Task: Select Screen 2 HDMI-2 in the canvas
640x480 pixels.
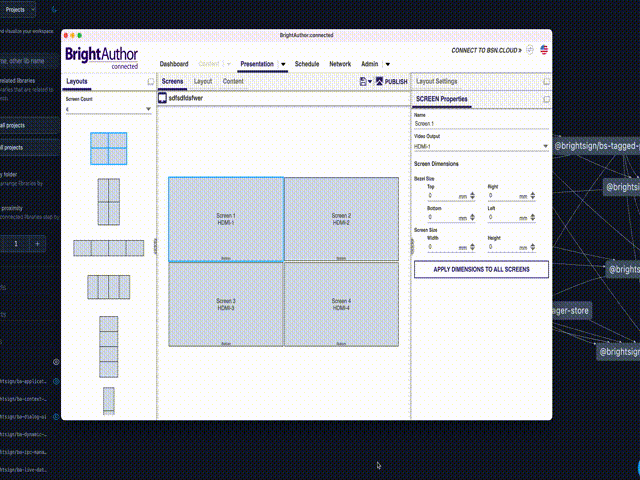Action: click(x=341, y=219)
